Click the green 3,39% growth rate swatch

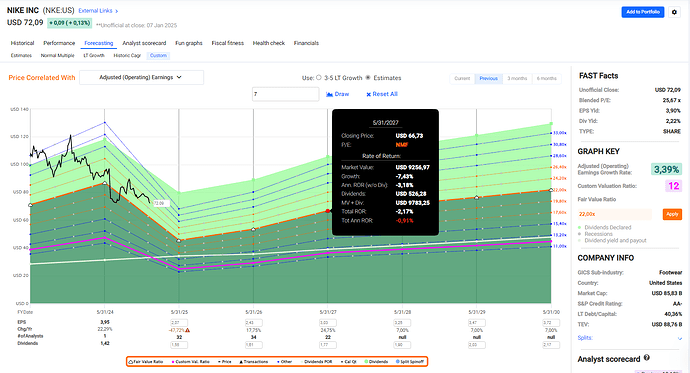pyautogui.click(x=666, y=169)
